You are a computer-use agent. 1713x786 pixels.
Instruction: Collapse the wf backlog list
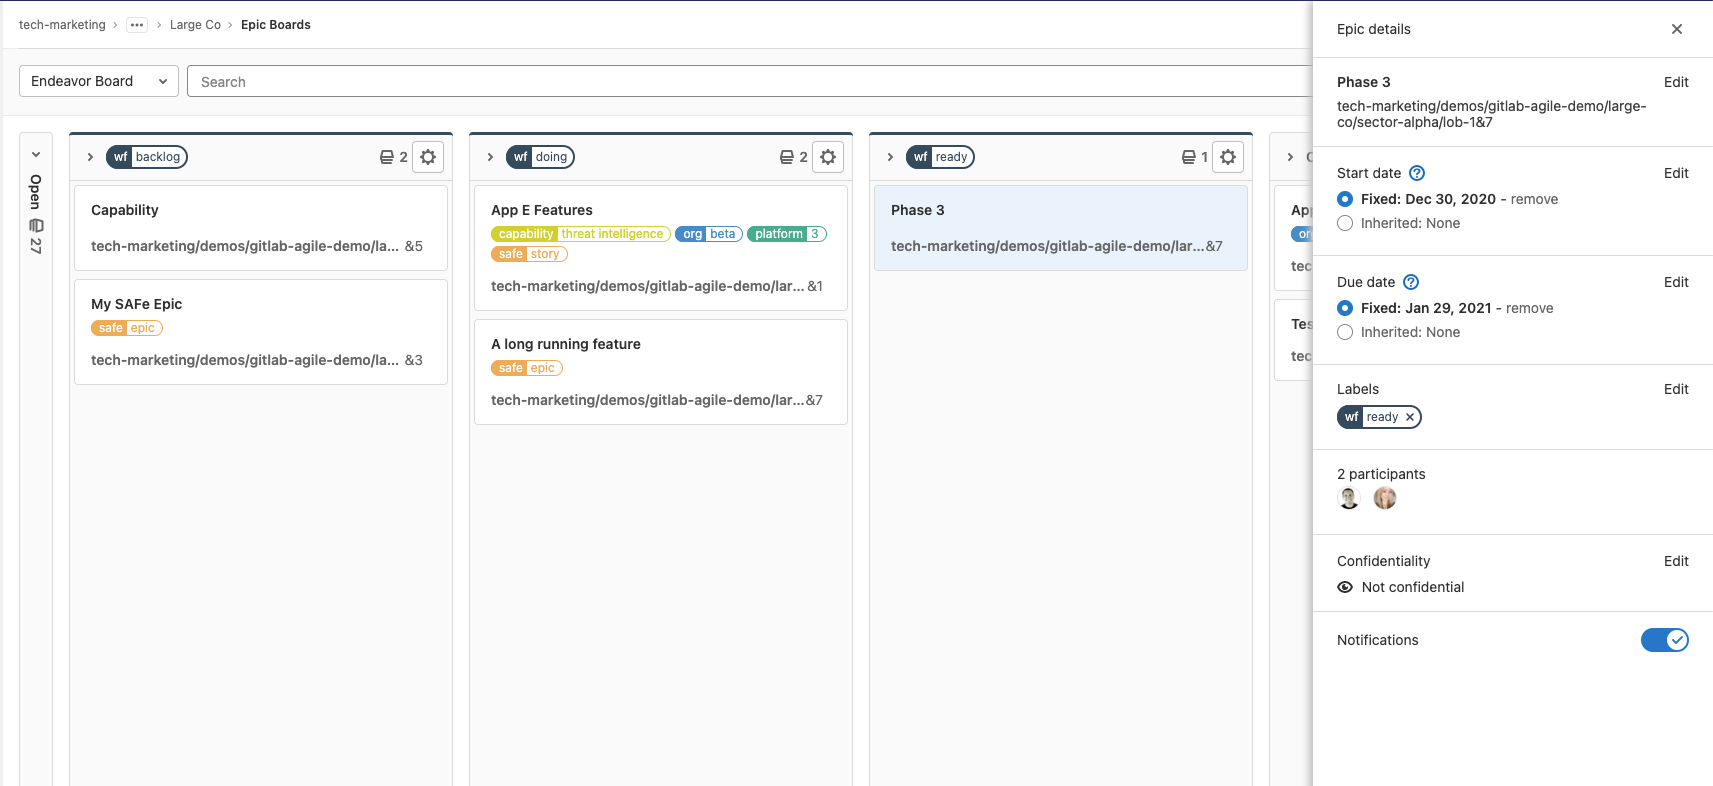(90, 157)
